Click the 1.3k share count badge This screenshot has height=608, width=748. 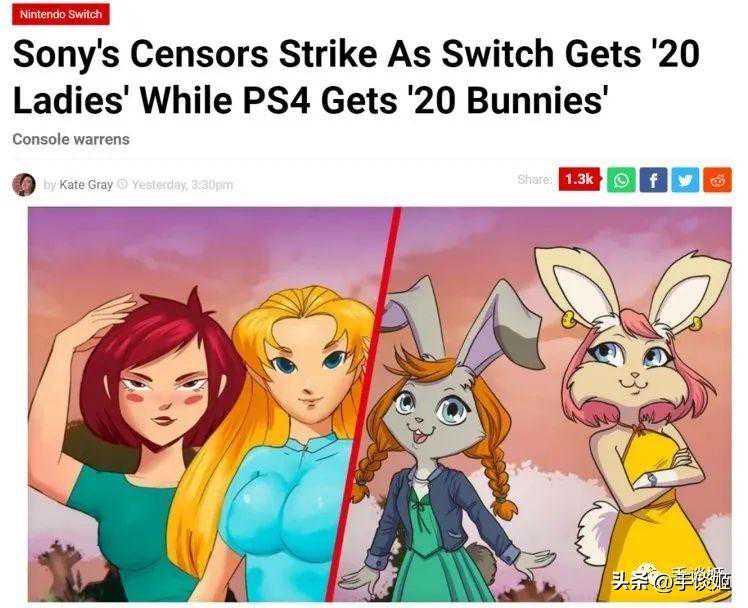pyautogui.click(x=580, y=179)
